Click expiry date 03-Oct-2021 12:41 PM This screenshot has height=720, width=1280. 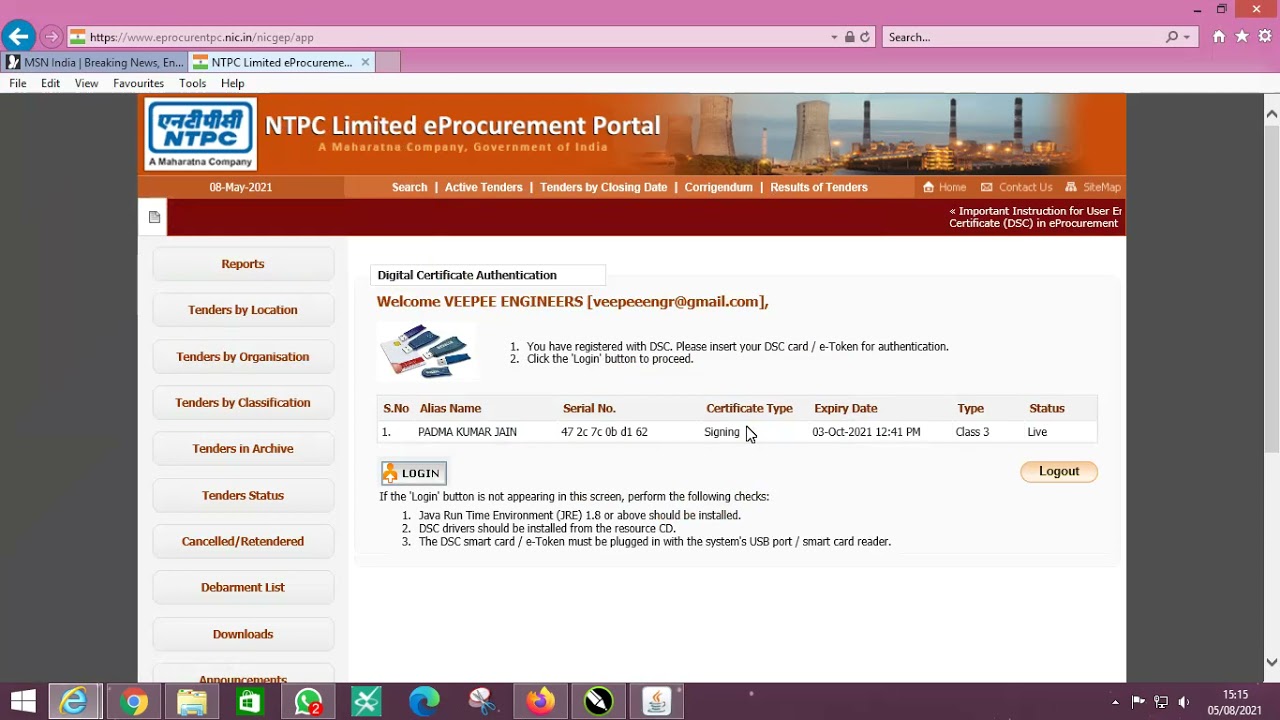click(x=866, y=432)
